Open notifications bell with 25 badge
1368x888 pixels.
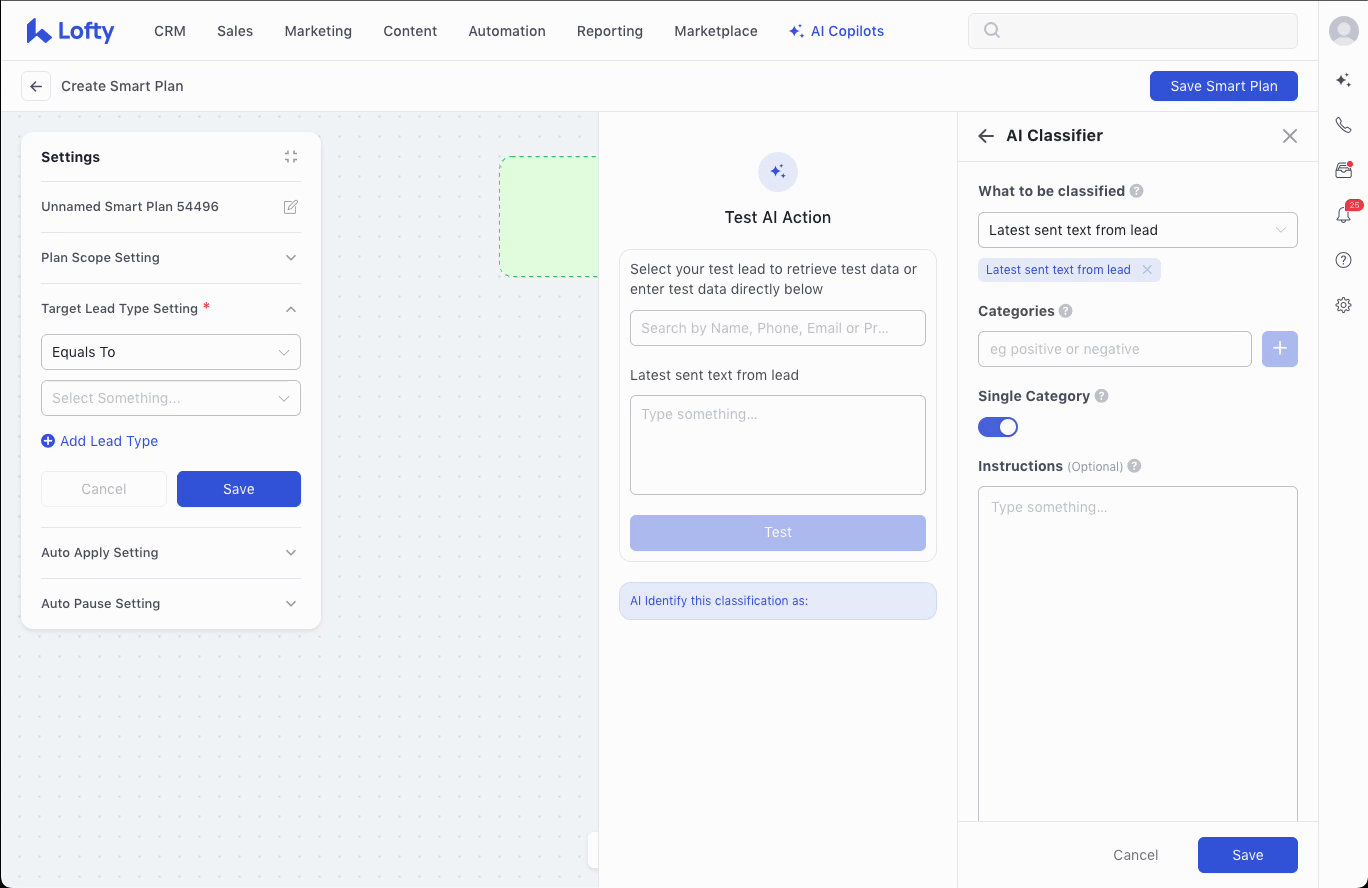click(1343, 215)
